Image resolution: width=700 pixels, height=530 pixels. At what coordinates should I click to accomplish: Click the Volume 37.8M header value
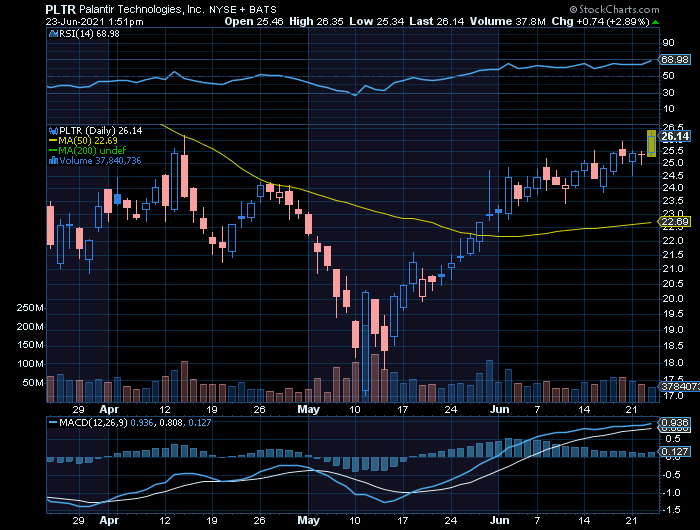pyautogui.click(x=508, y=21)
